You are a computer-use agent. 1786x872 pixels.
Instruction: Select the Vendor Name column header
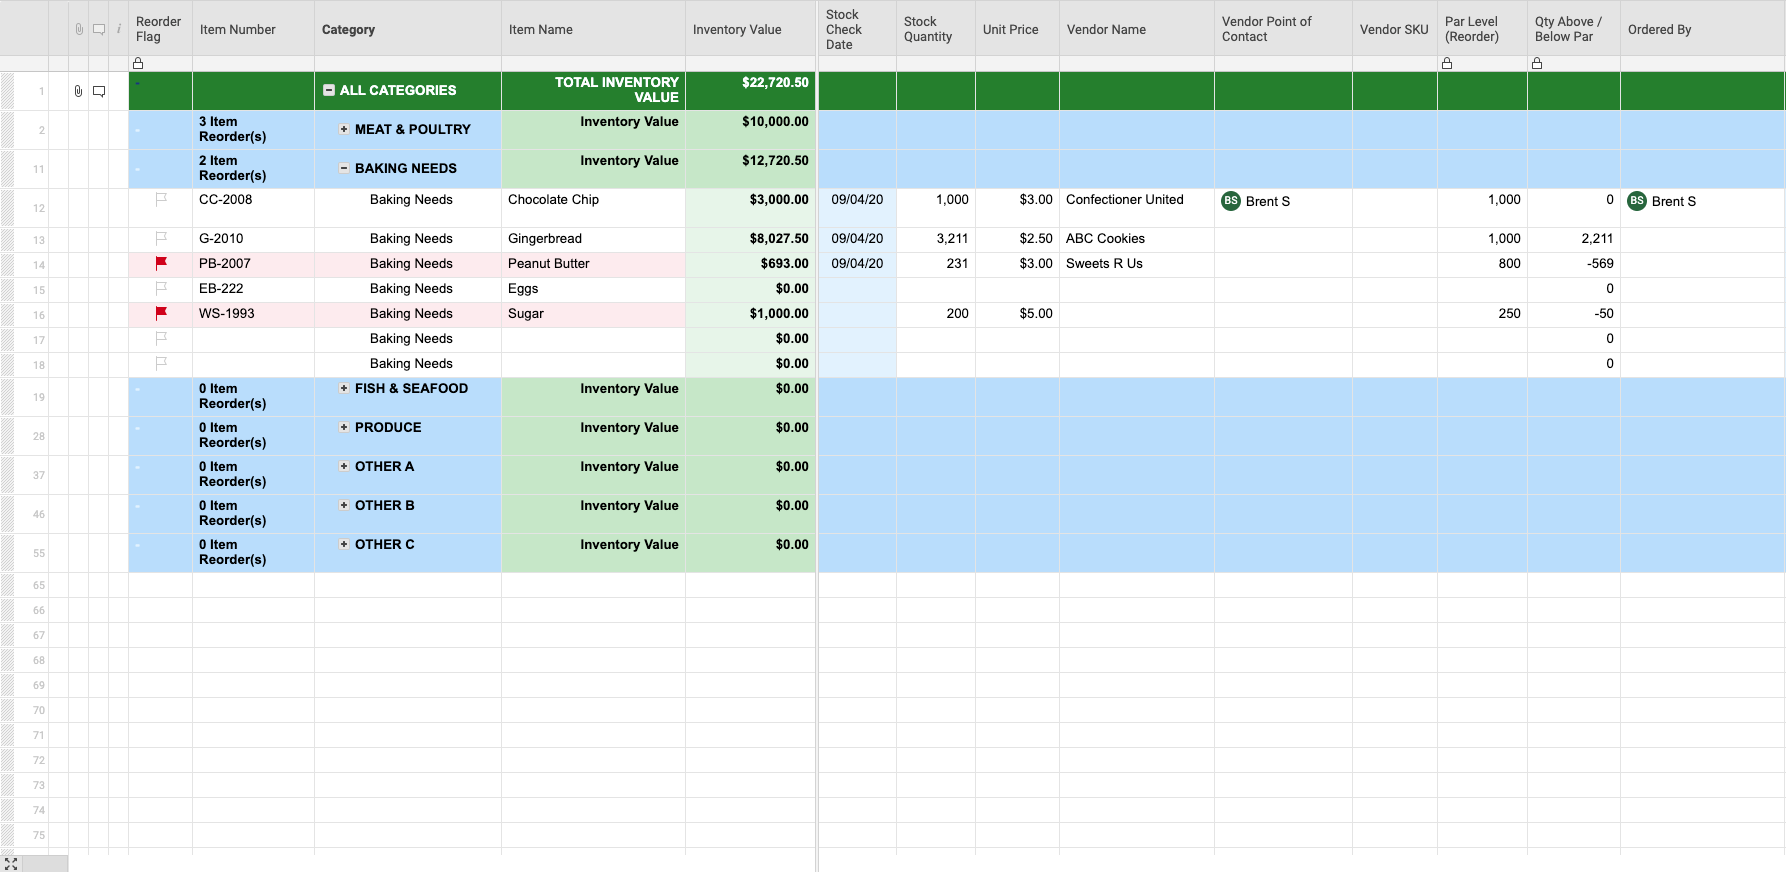coord(1137,29)
